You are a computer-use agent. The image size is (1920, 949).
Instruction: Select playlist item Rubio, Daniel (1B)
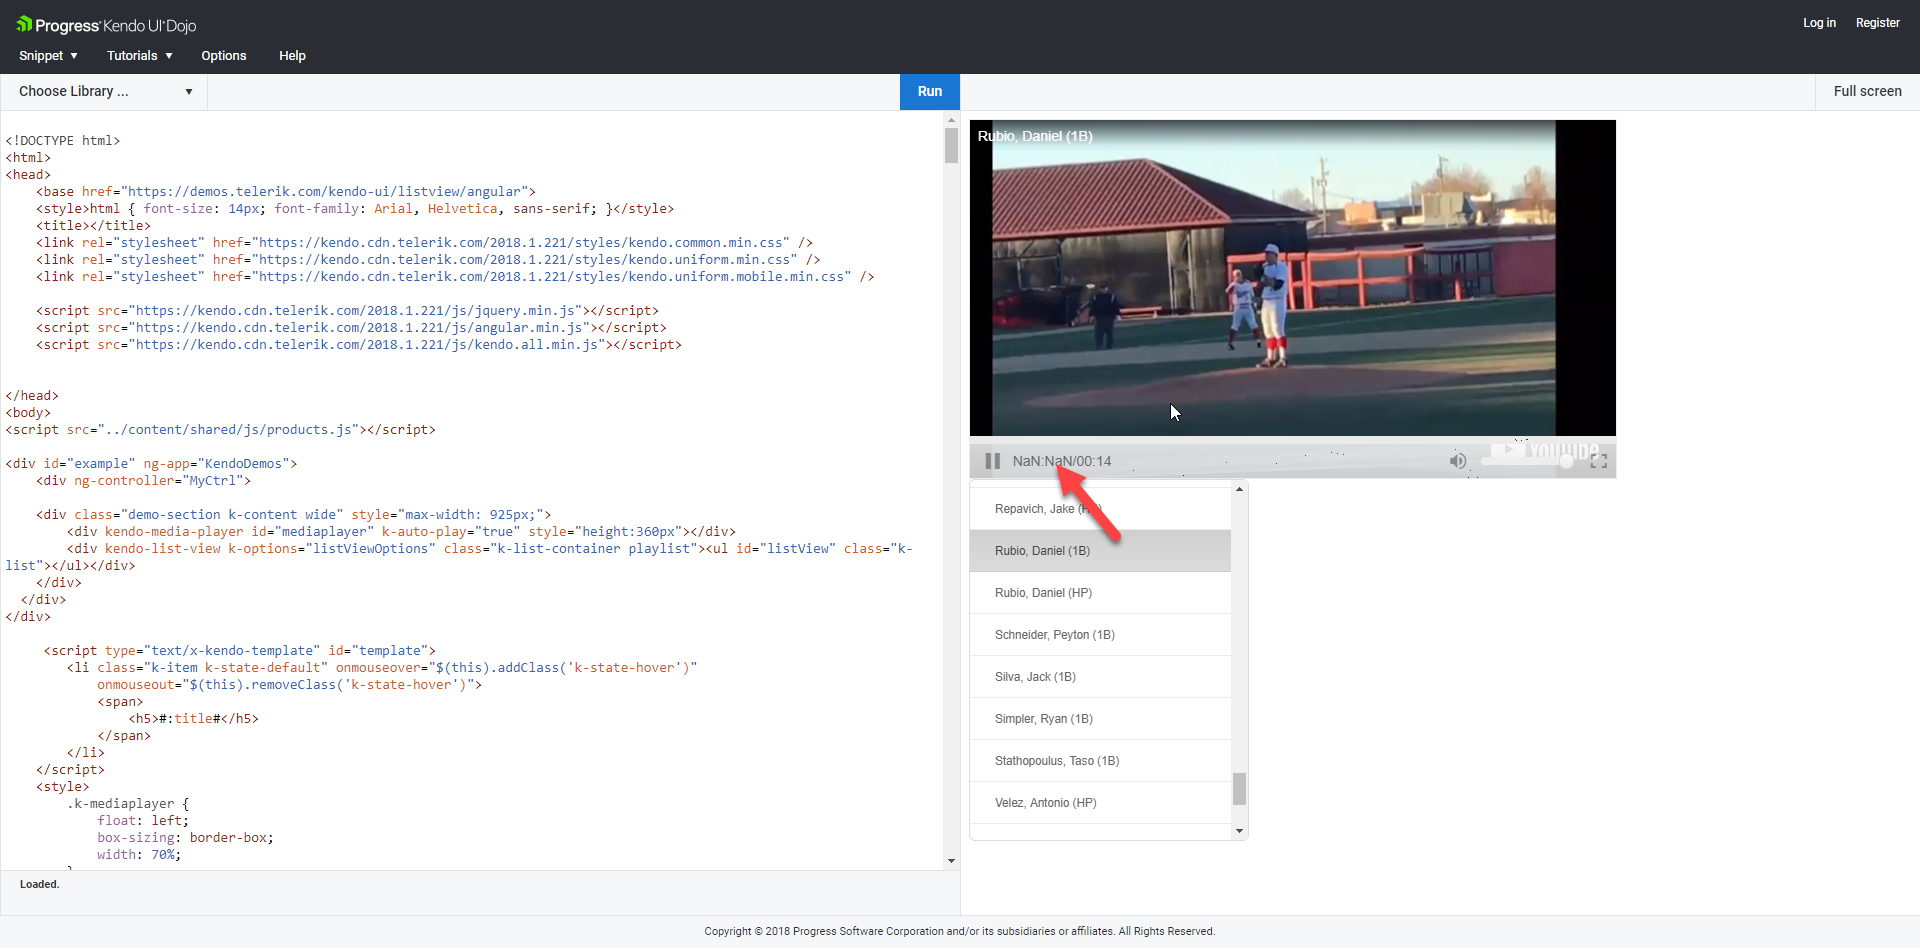(1100, 551)
